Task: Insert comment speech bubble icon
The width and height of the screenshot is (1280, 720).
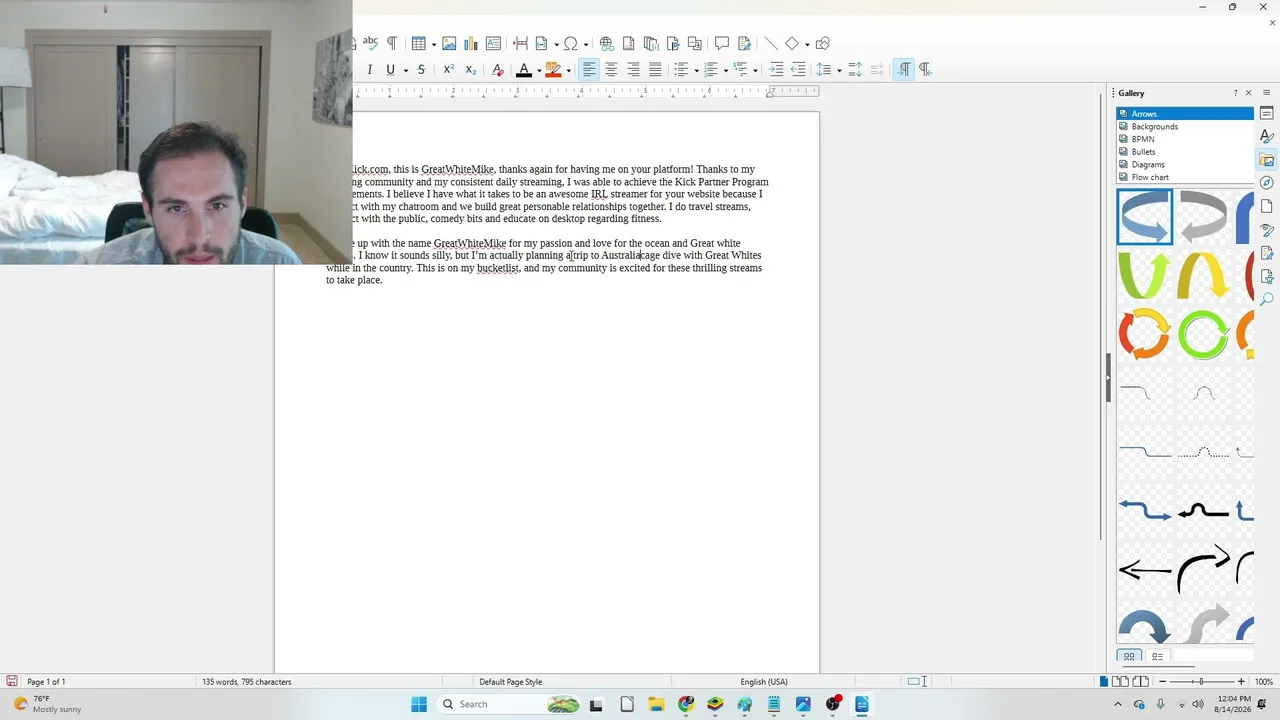Action: click(721, 43)
